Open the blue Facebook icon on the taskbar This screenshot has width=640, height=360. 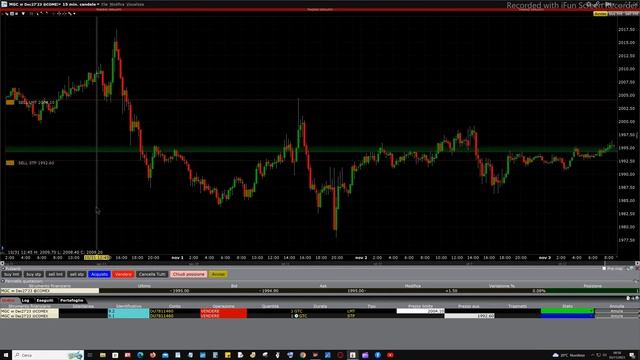pyautogui.click(x=378, y=355)
